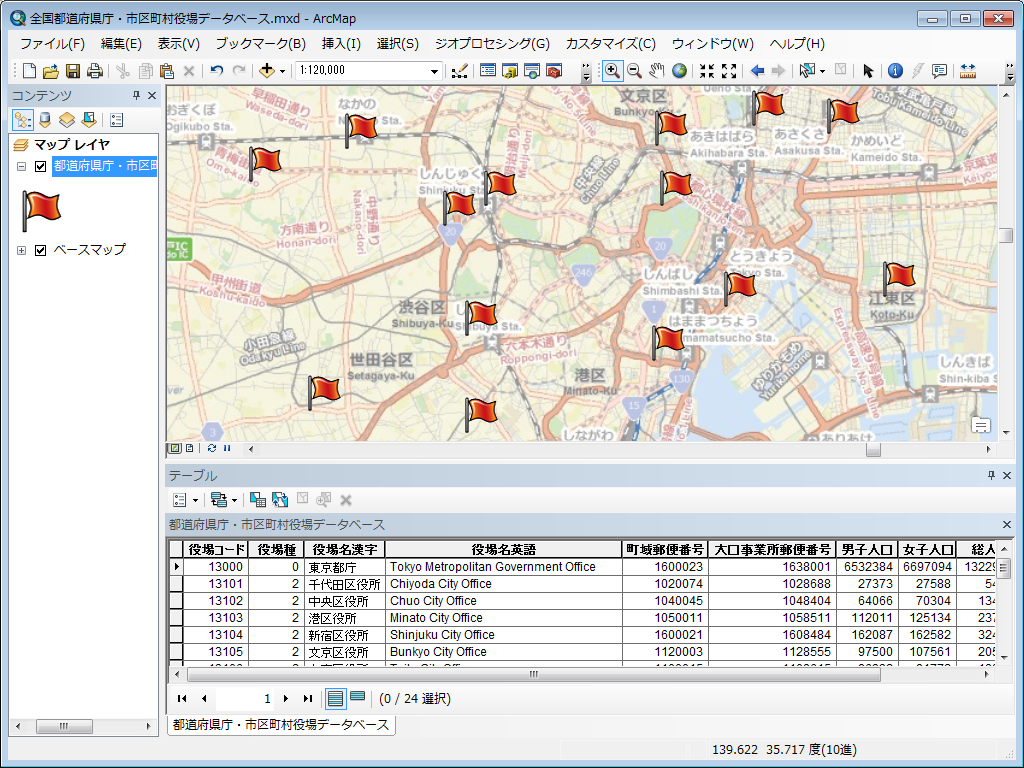Pin the テーブル panel auto-hide
1024x768 pixels.
click(991, 475)
